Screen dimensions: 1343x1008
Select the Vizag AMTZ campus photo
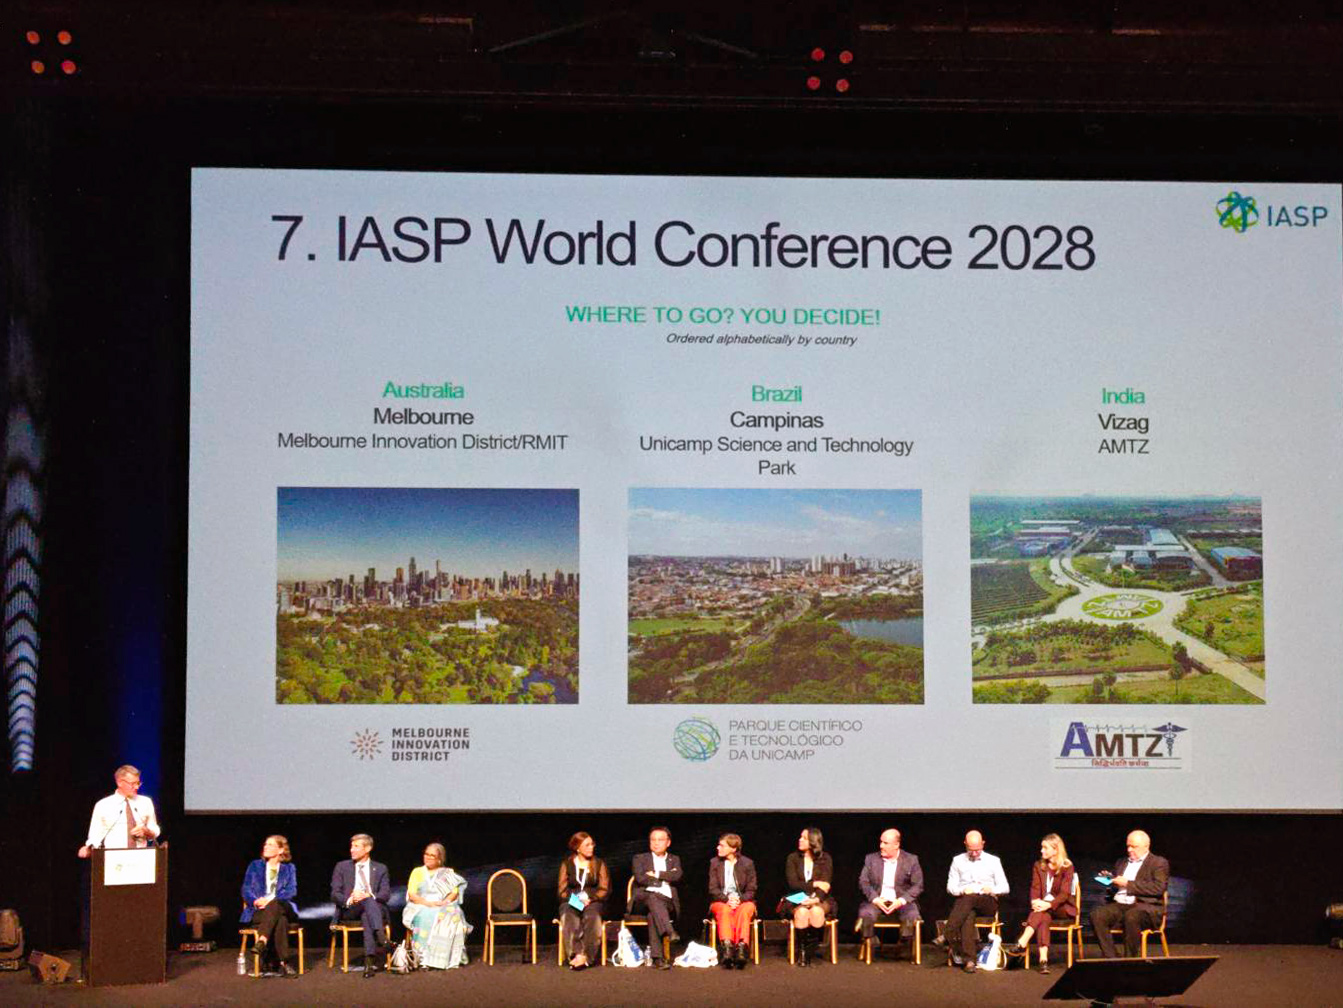(1117, 599)
